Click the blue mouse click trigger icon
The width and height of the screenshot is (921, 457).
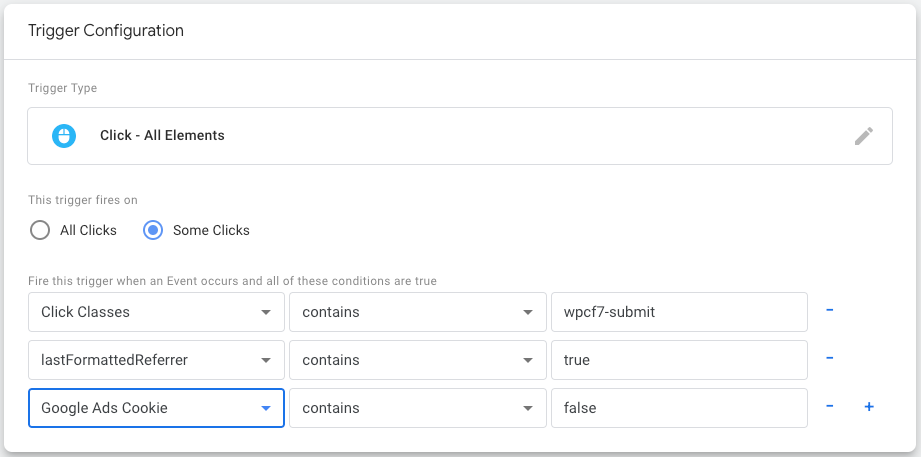click(64, 136)
